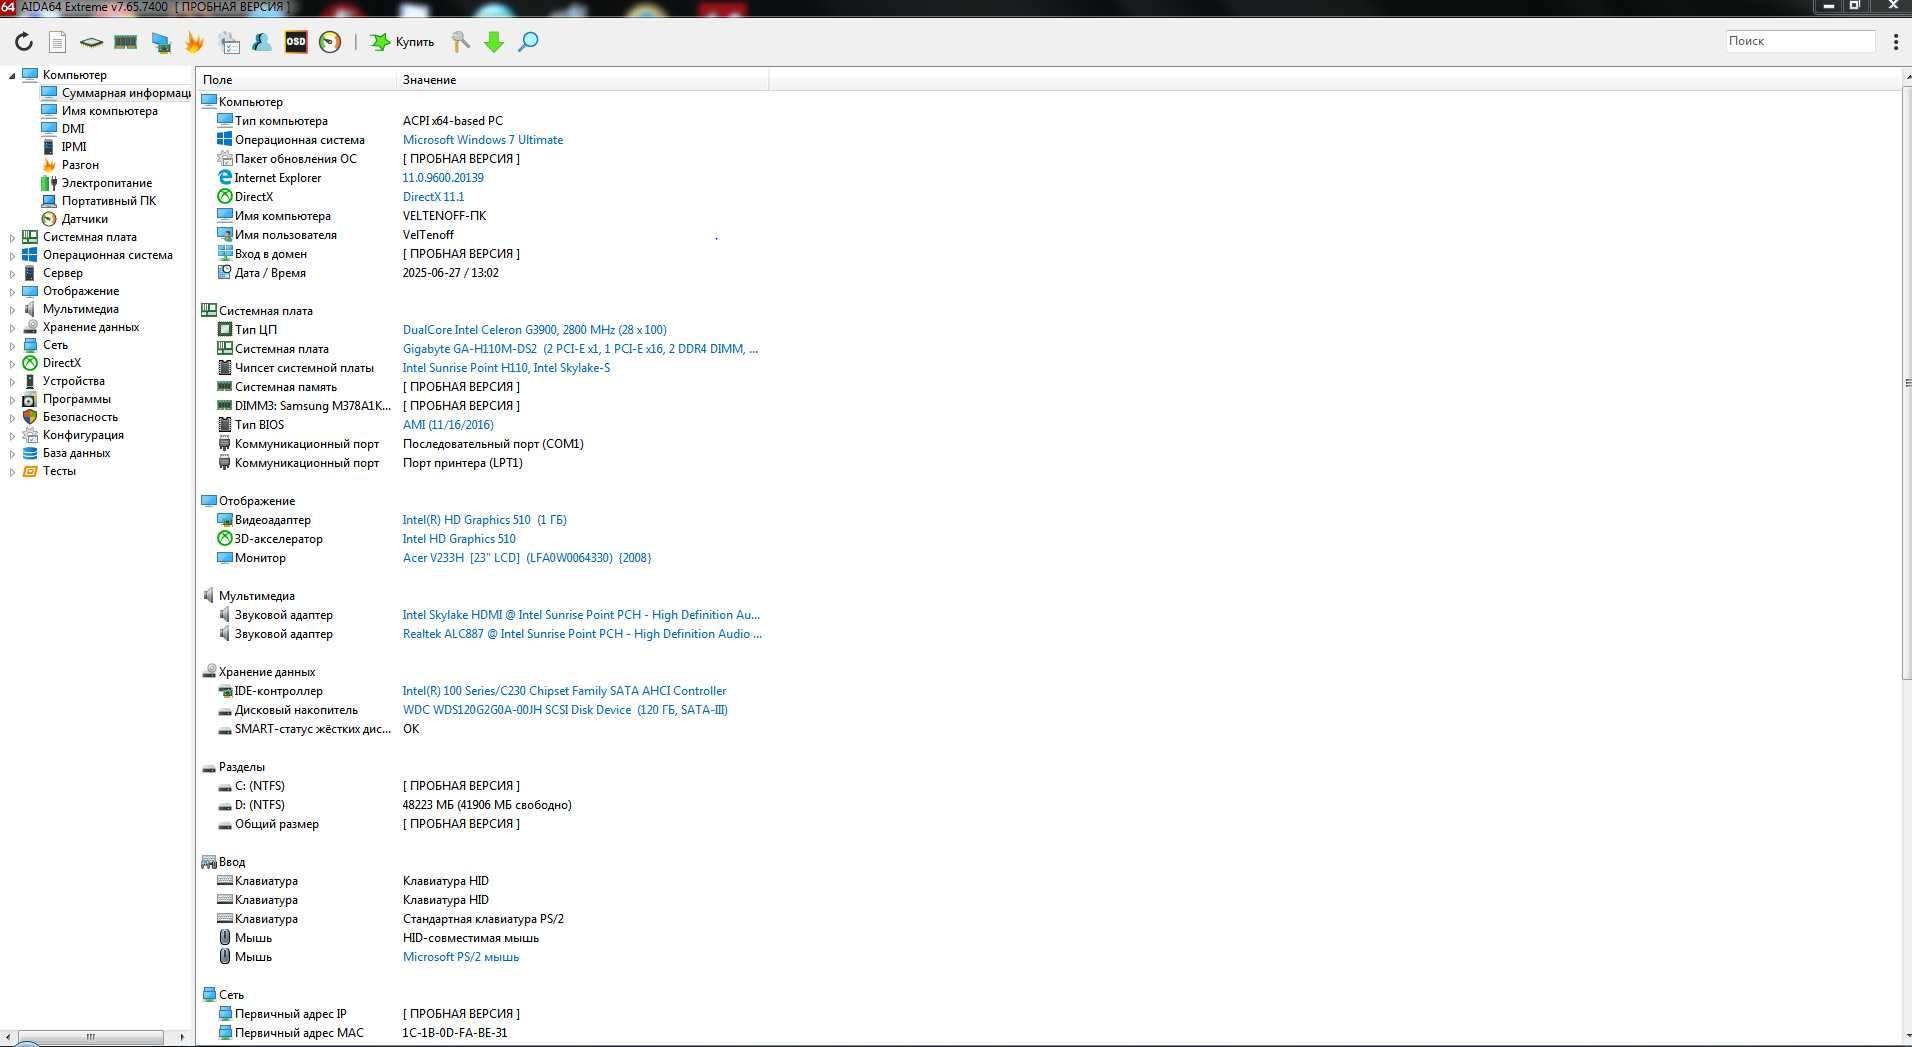Click the gauge sensor toolbar icon

(330, 42)
